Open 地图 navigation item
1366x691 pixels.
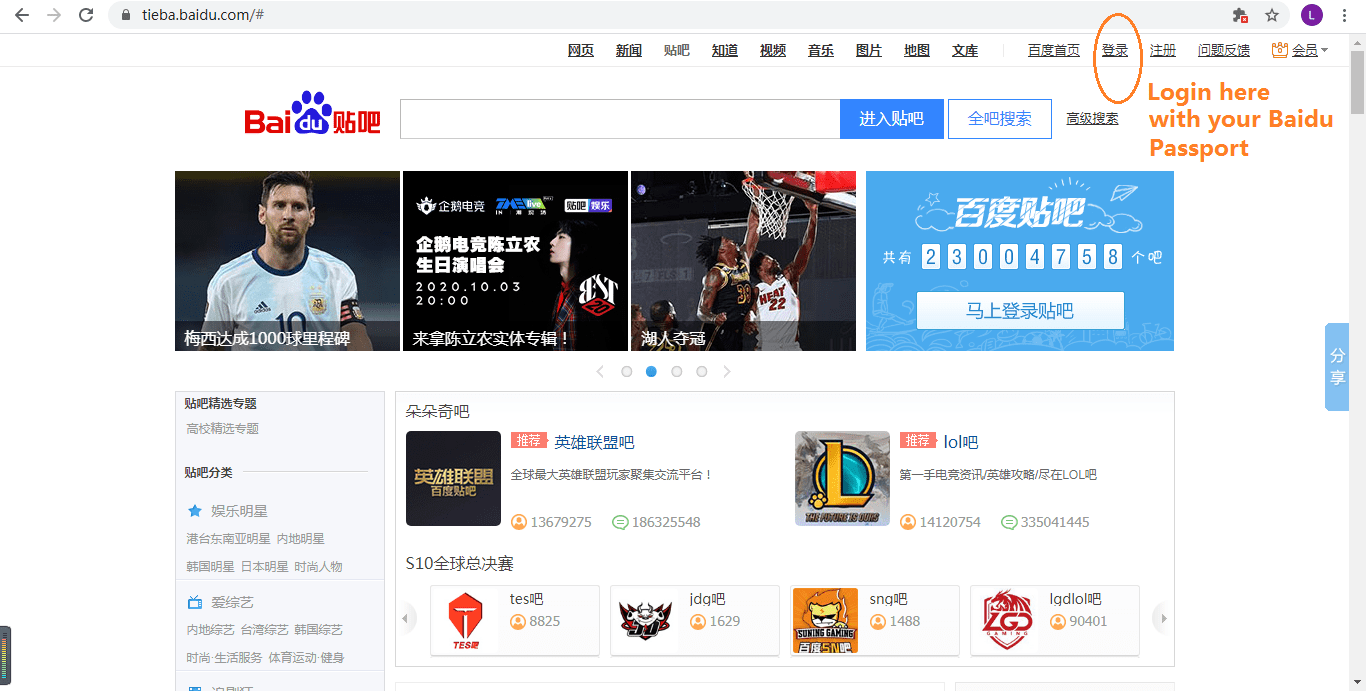click(917, 50)
